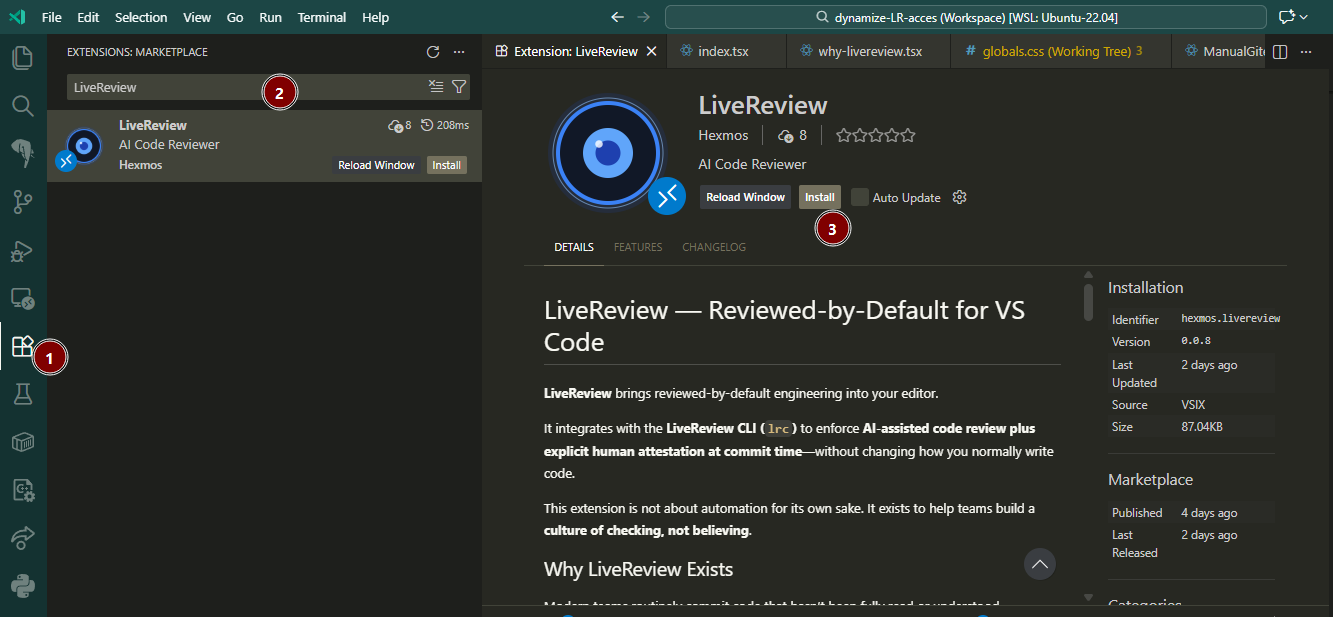This screenshot has width=1333, height=617.
Task: Select the FEATURES tab
Action: point(638,247)
